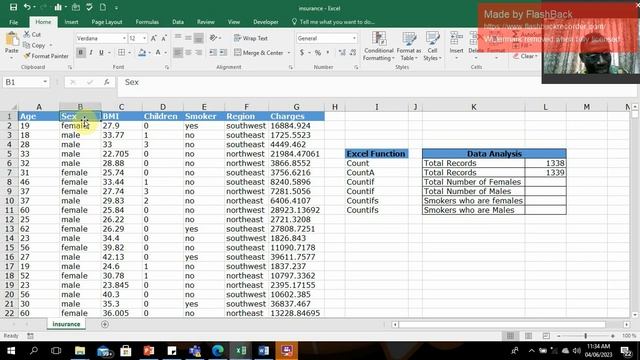Open Cell Styles gallery
Screen dimensions: 640x360
pos(432,46)
